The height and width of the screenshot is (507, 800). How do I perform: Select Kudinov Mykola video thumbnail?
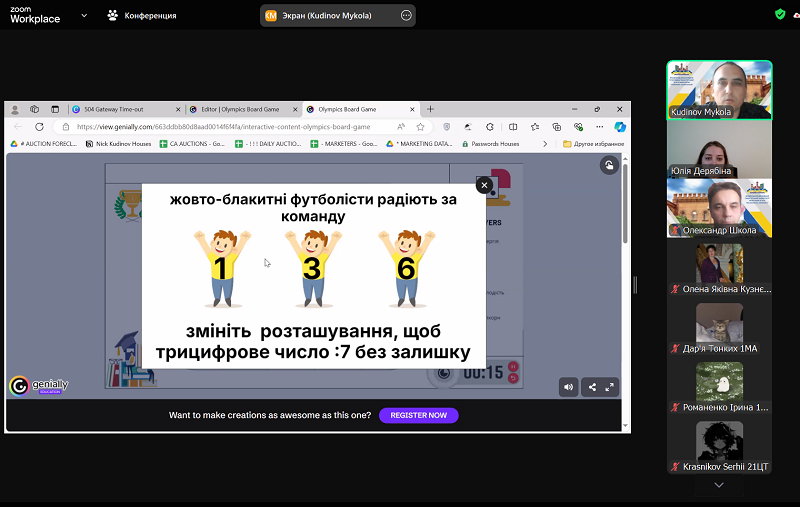click(719, 90)
